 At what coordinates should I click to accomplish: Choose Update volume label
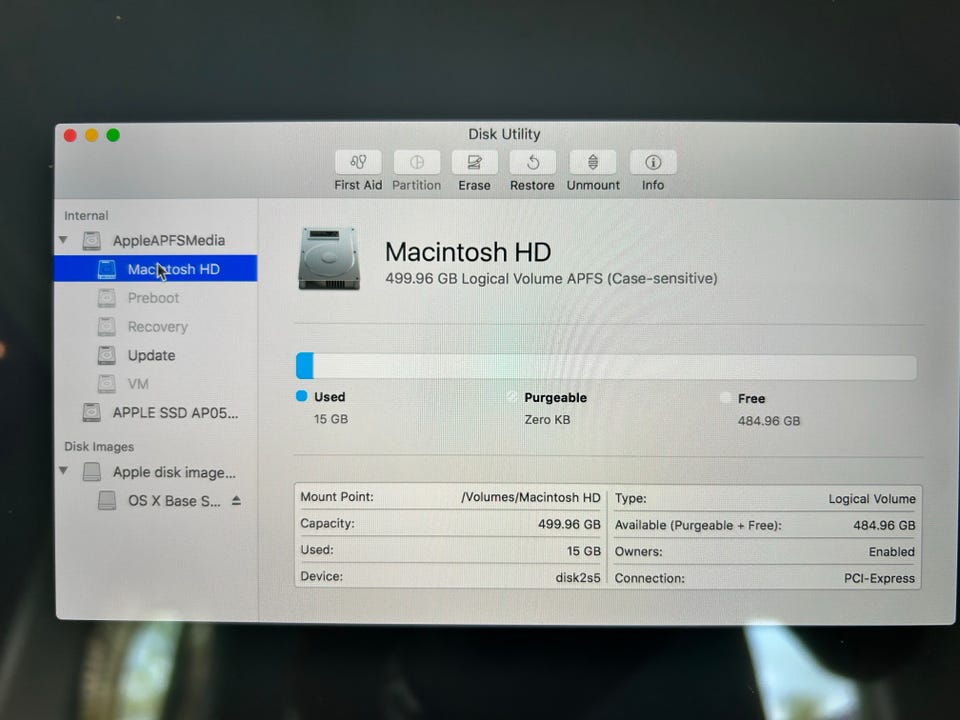point(151,356)
